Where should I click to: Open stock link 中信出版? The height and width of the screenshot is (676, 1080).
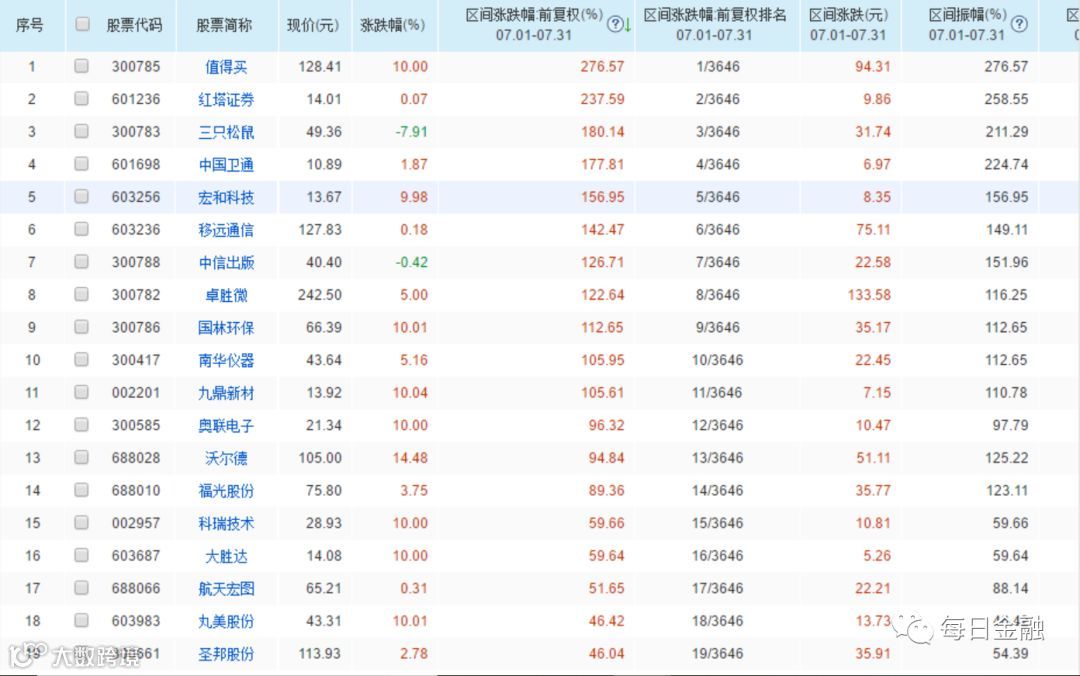[x=226, y=263]
